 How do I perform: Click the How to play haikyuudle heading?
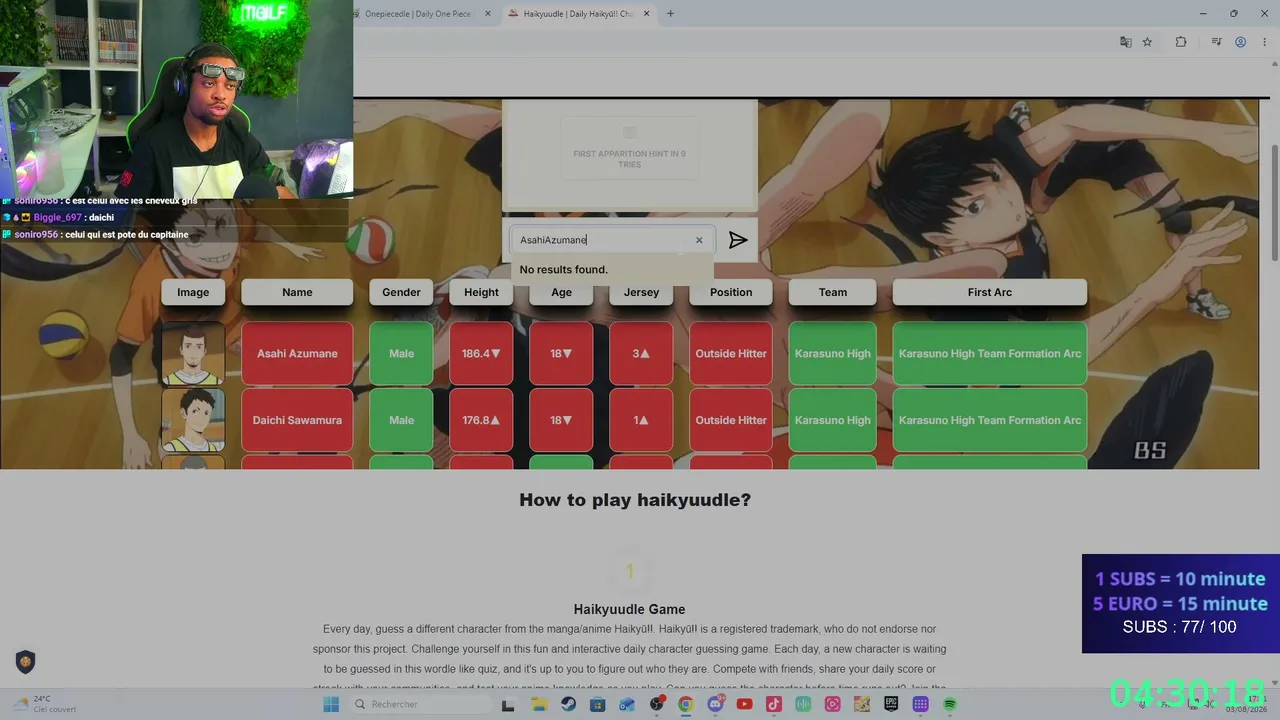[635, 500]
